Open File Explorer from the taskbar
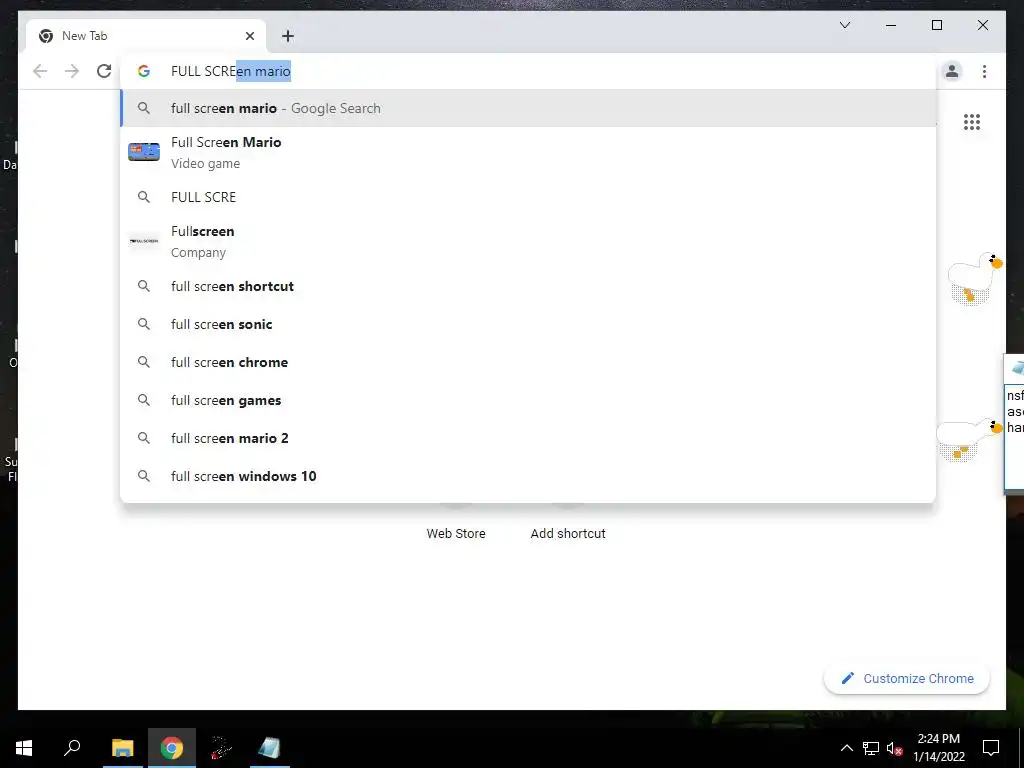This screenshot has width=1024, height=768. tap(122, 748)
